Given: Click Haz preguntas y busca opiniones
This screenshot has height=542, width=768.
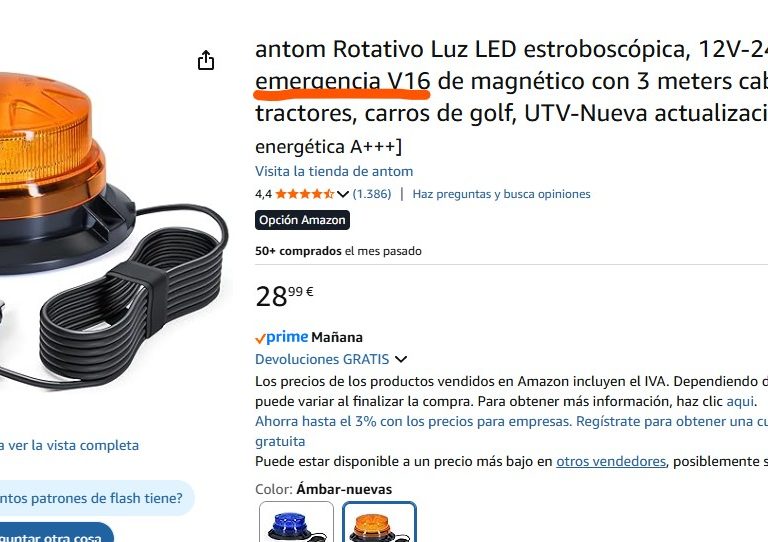Looking at the screenshot, I should point(501,194).
